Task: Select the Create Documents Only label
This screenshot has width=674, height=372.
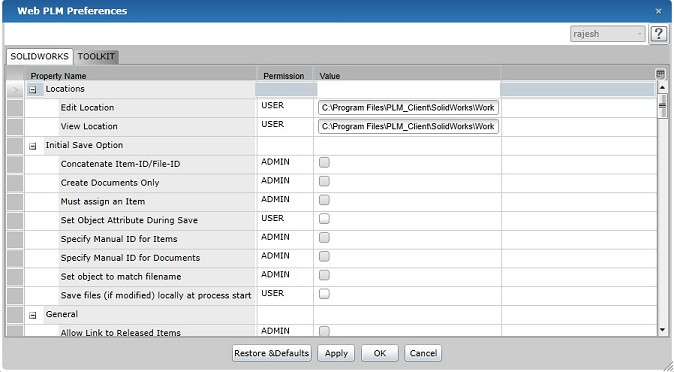Action: [110, 183]
